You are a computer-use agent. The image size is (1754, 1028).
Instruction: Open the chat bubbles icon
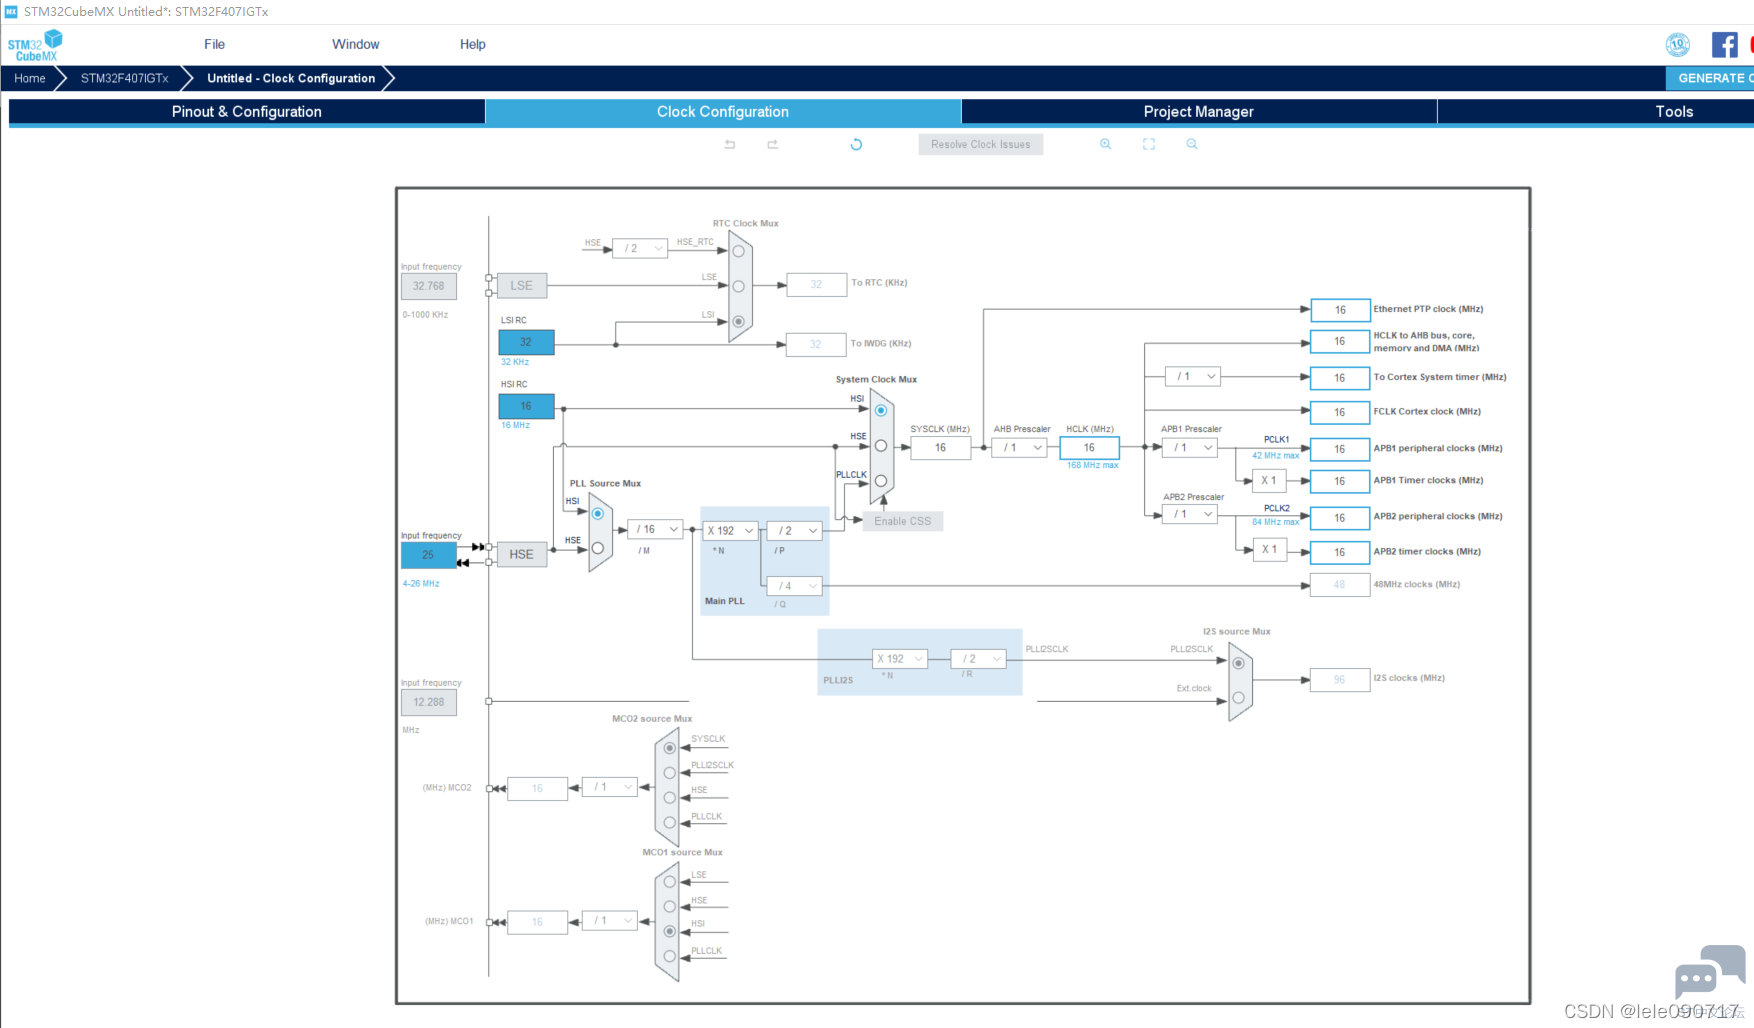1710,970
